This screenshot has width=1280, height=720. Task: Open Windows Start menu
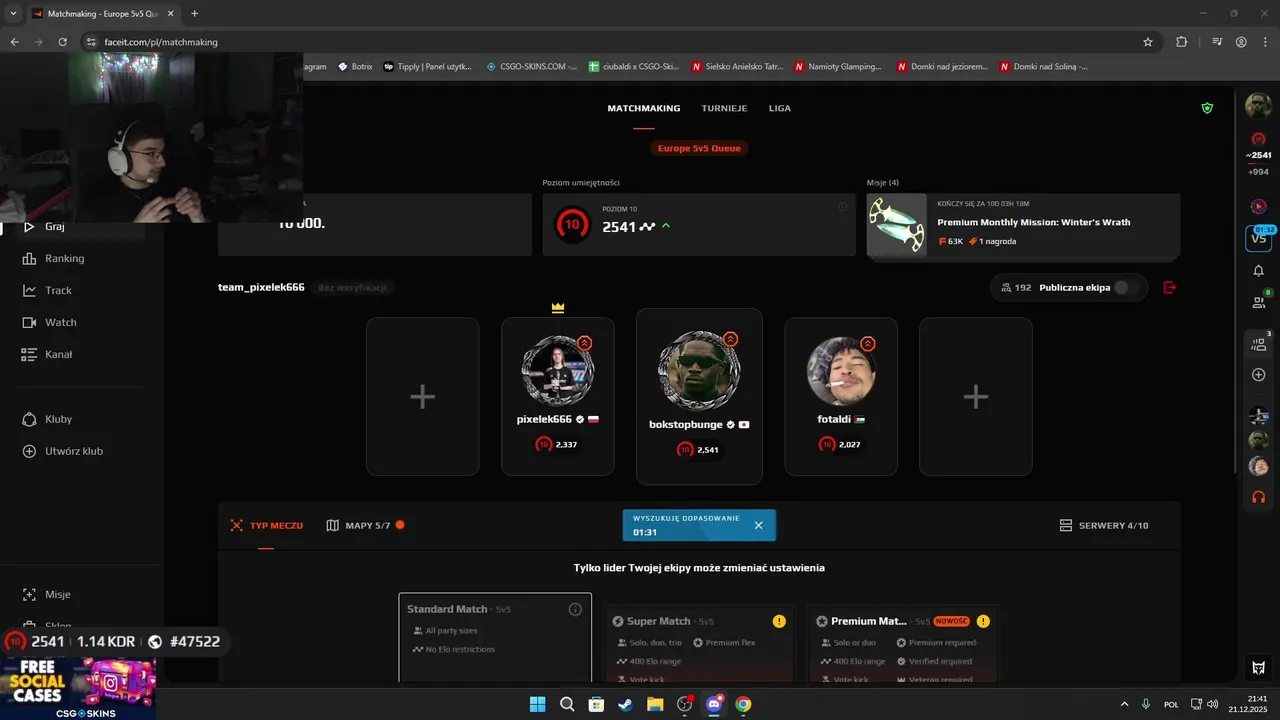[537, 704]
